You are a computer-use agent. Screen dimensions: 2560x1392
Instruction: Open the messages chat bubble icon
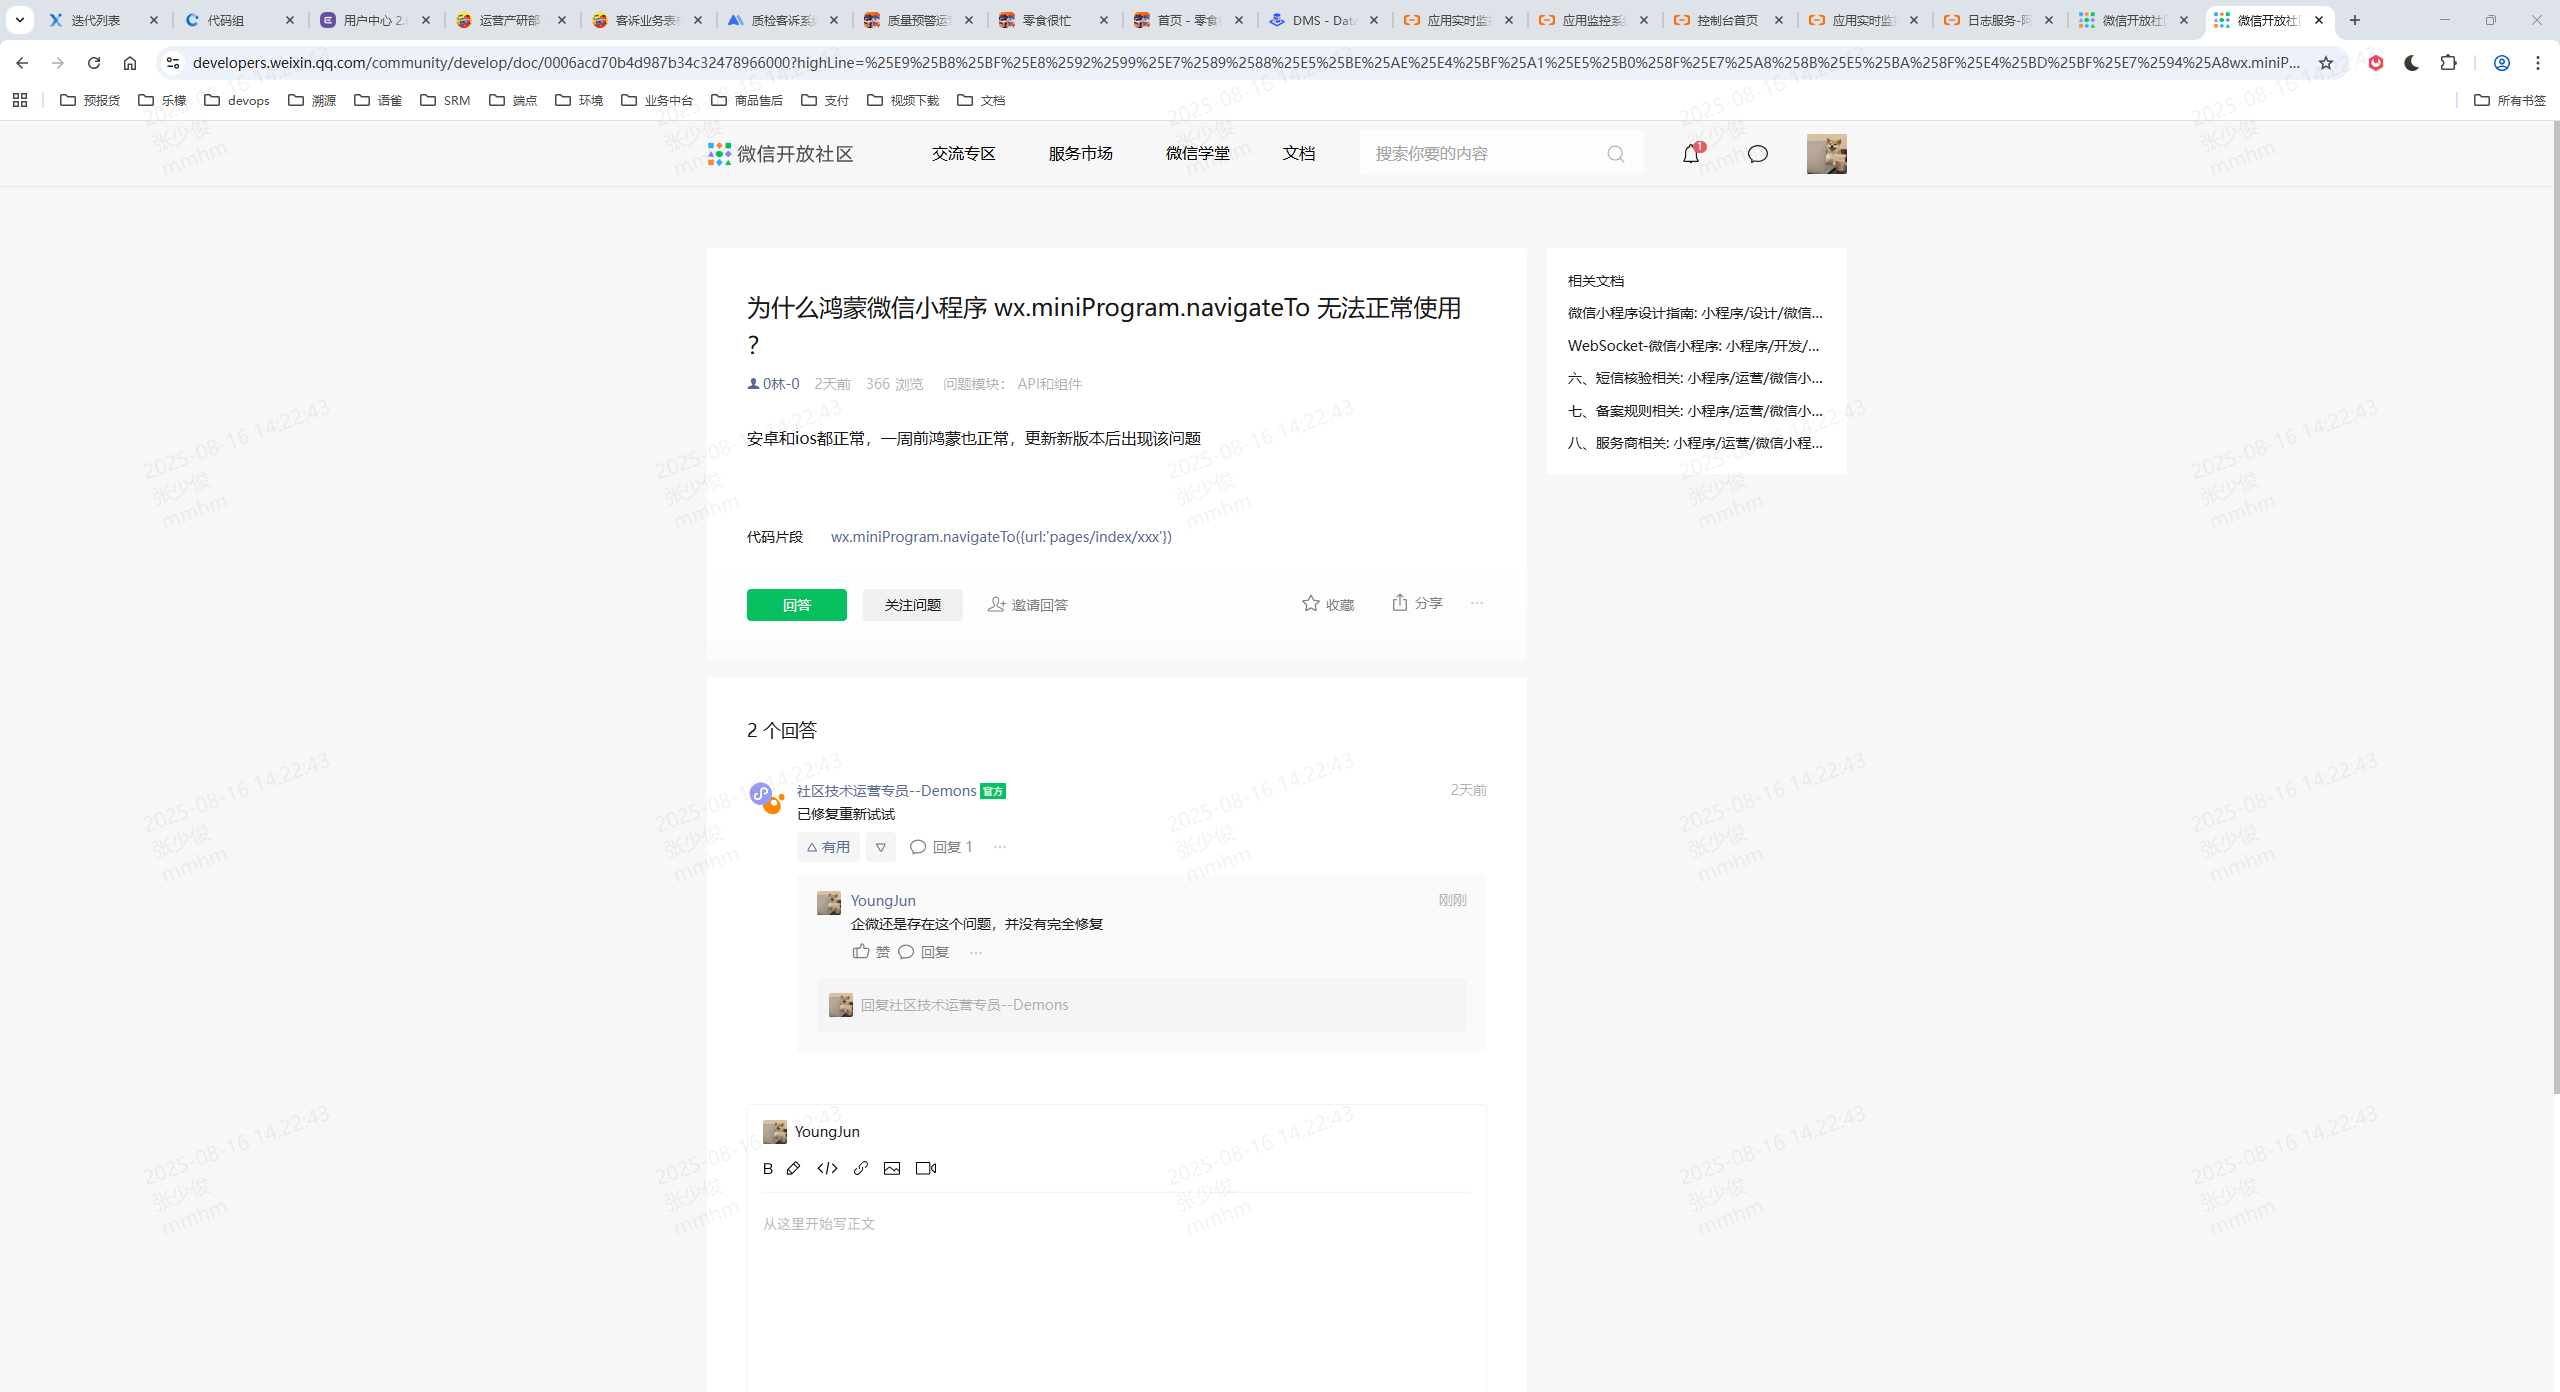(x=1757, y=154)
